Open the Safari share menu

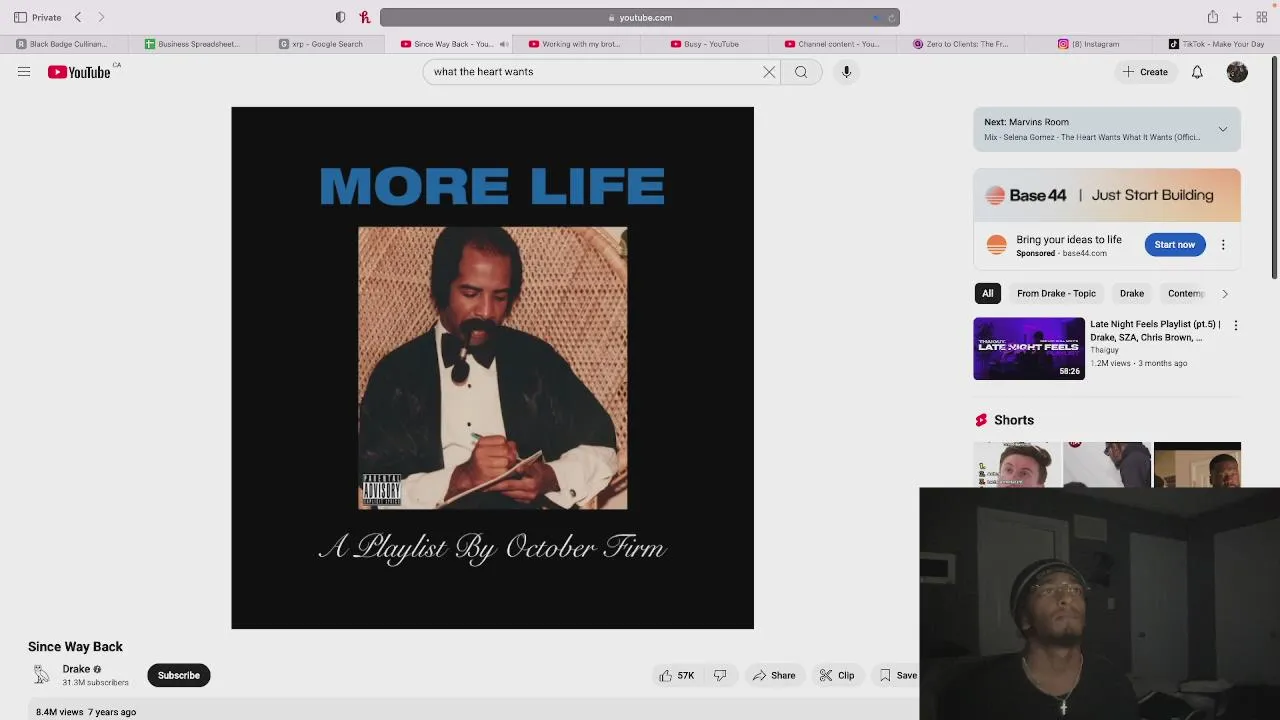tap(1212, 17)
